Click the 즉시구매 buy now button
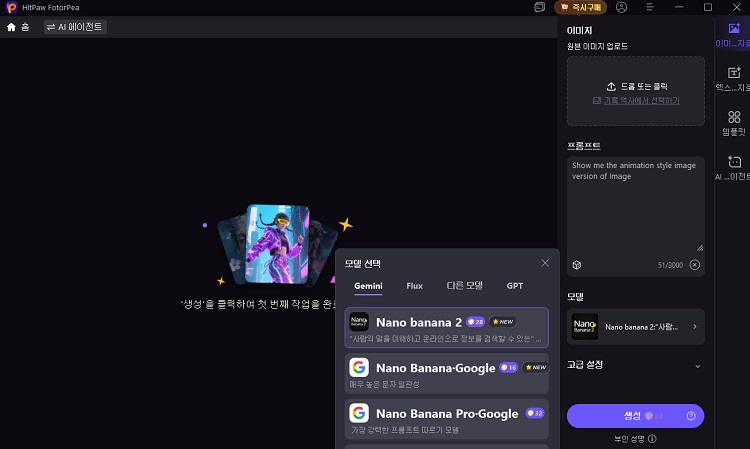This screenshot has width=750, height=449. 581,7
